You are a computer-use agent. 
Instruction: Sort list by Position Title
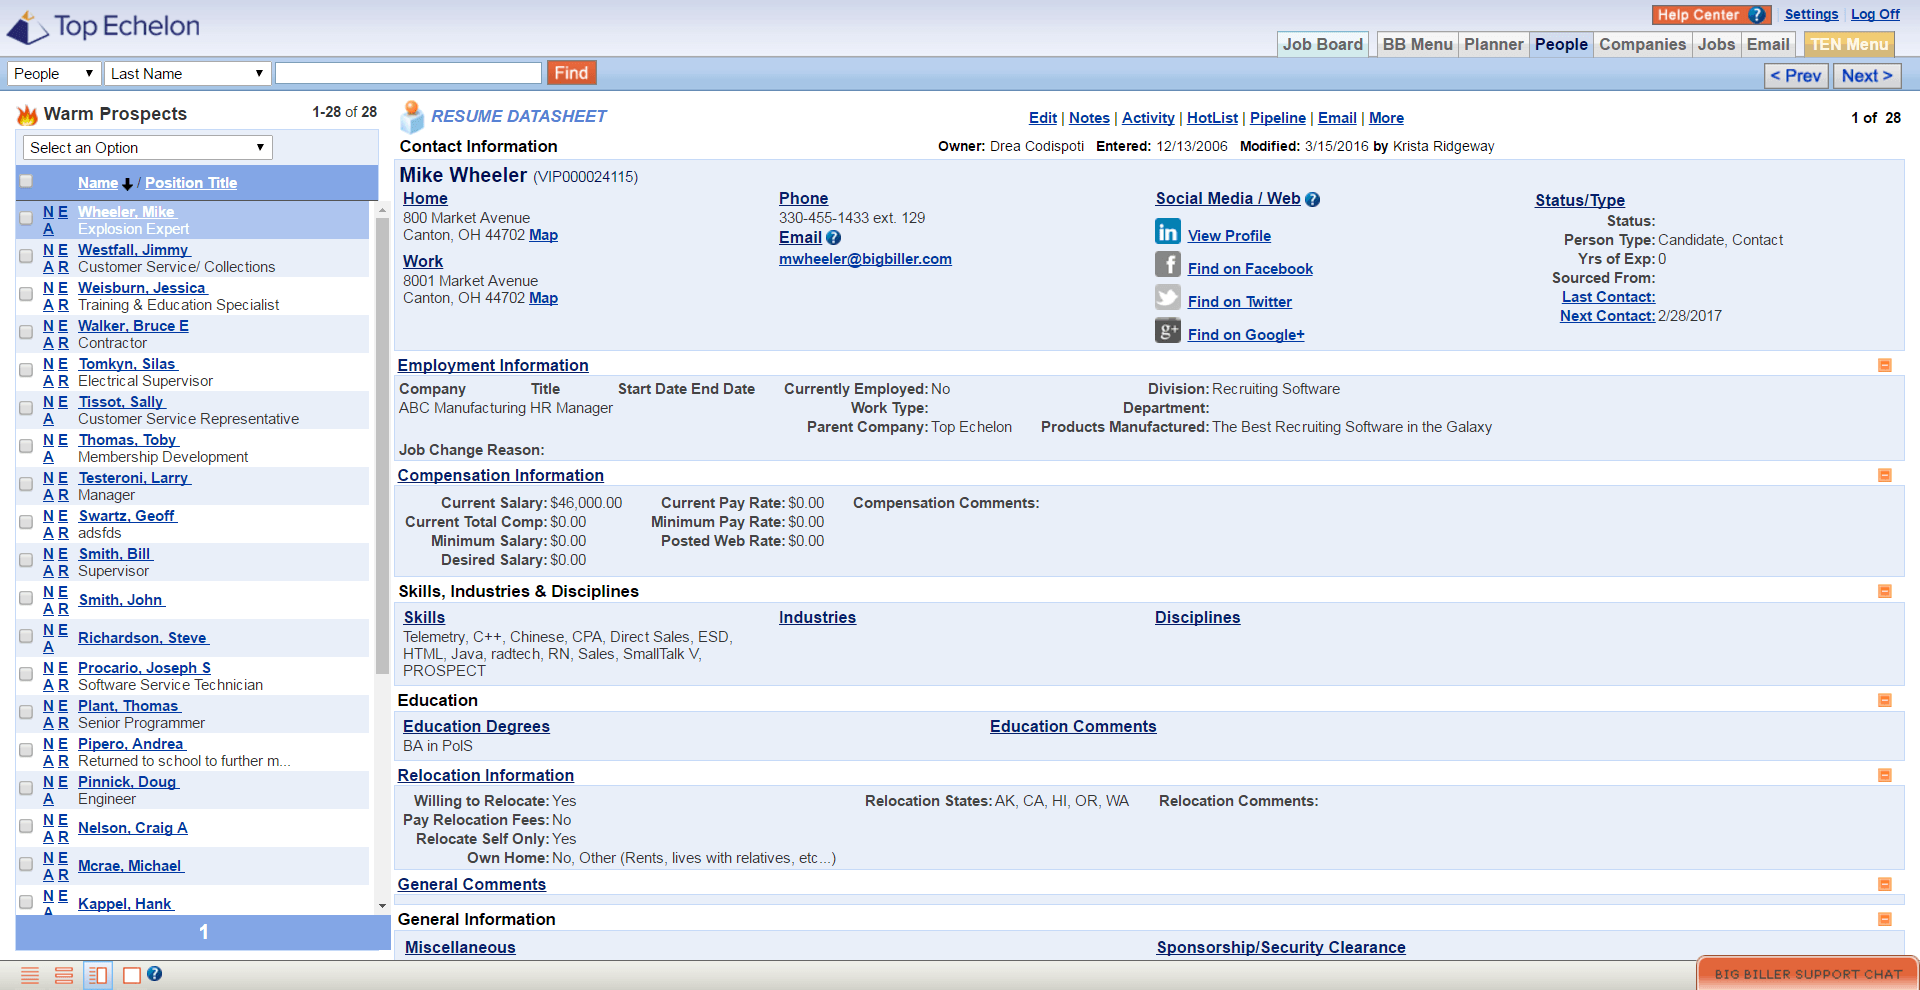[191, 183]
